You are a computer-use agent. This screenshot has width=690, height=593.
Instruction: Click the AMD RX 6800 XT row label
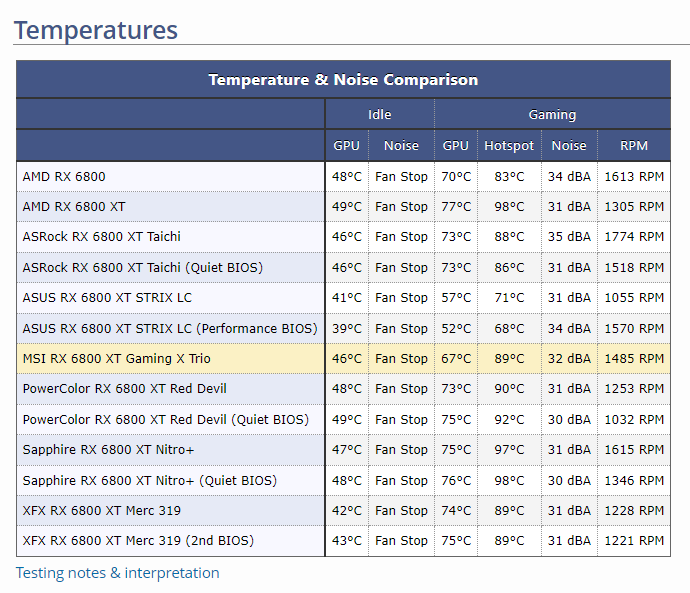coord(74,207)
